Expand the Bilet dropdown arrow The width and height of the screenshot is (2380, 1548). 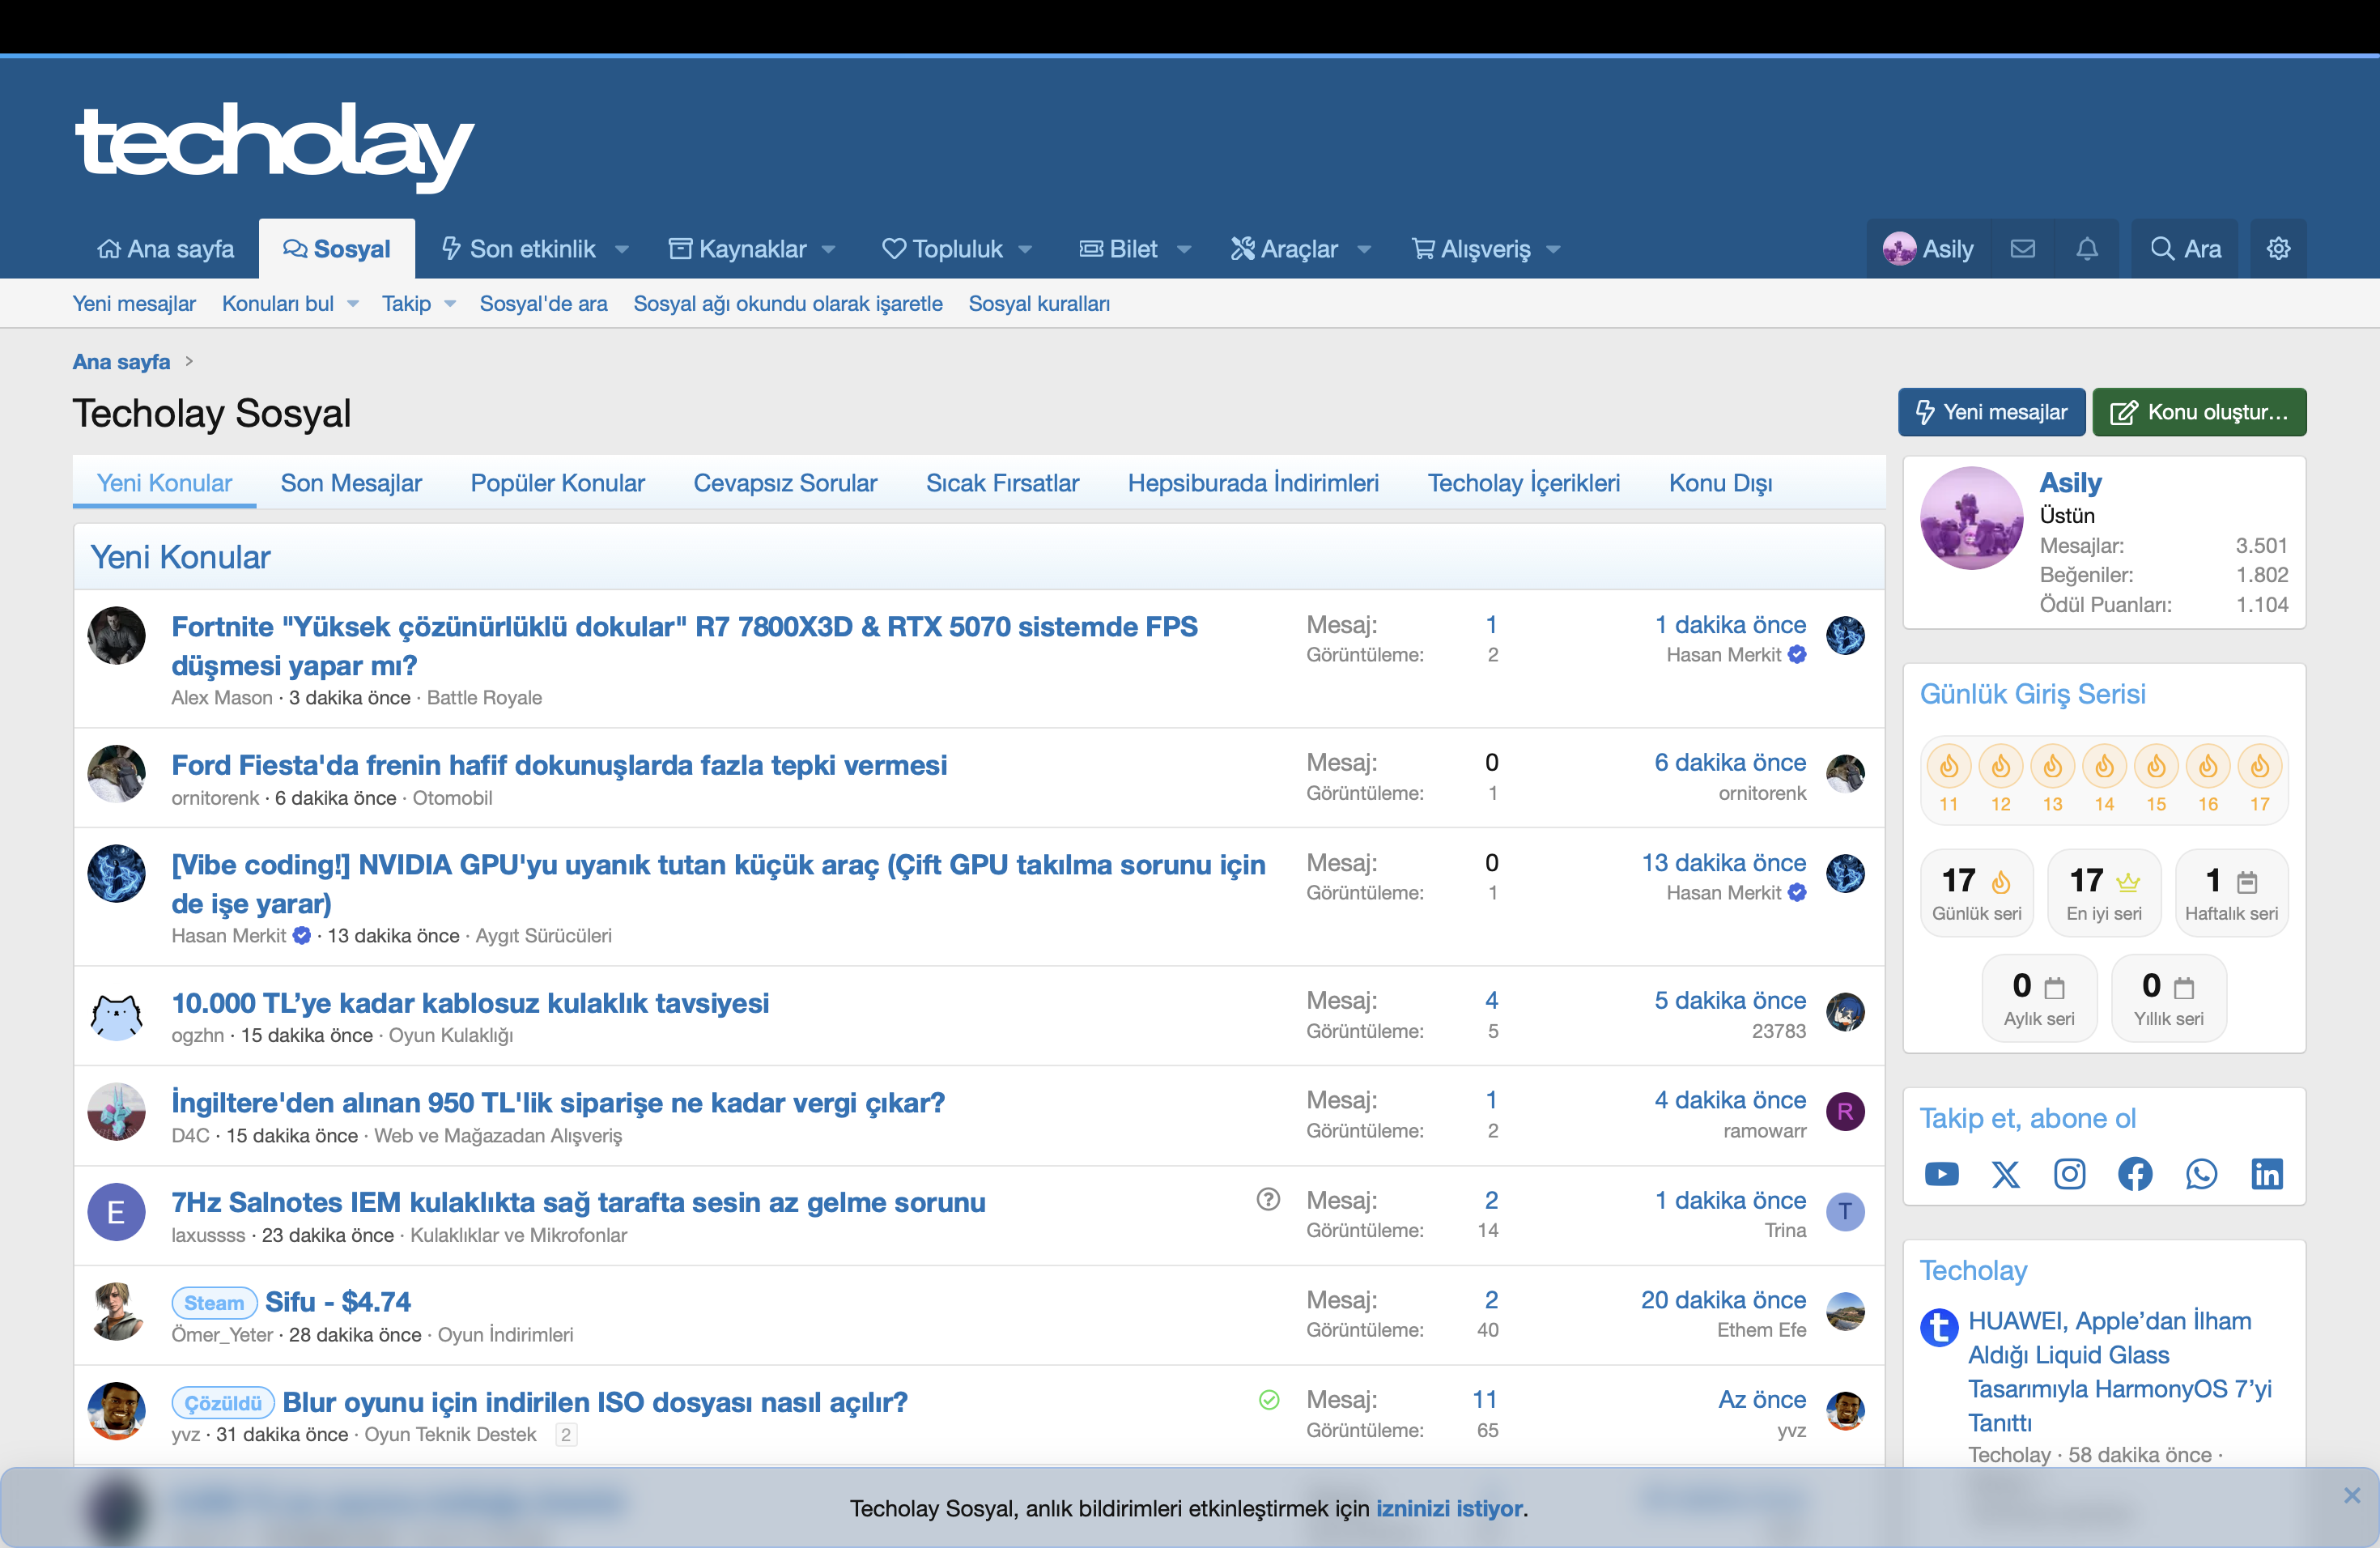tap(1184, 250)
